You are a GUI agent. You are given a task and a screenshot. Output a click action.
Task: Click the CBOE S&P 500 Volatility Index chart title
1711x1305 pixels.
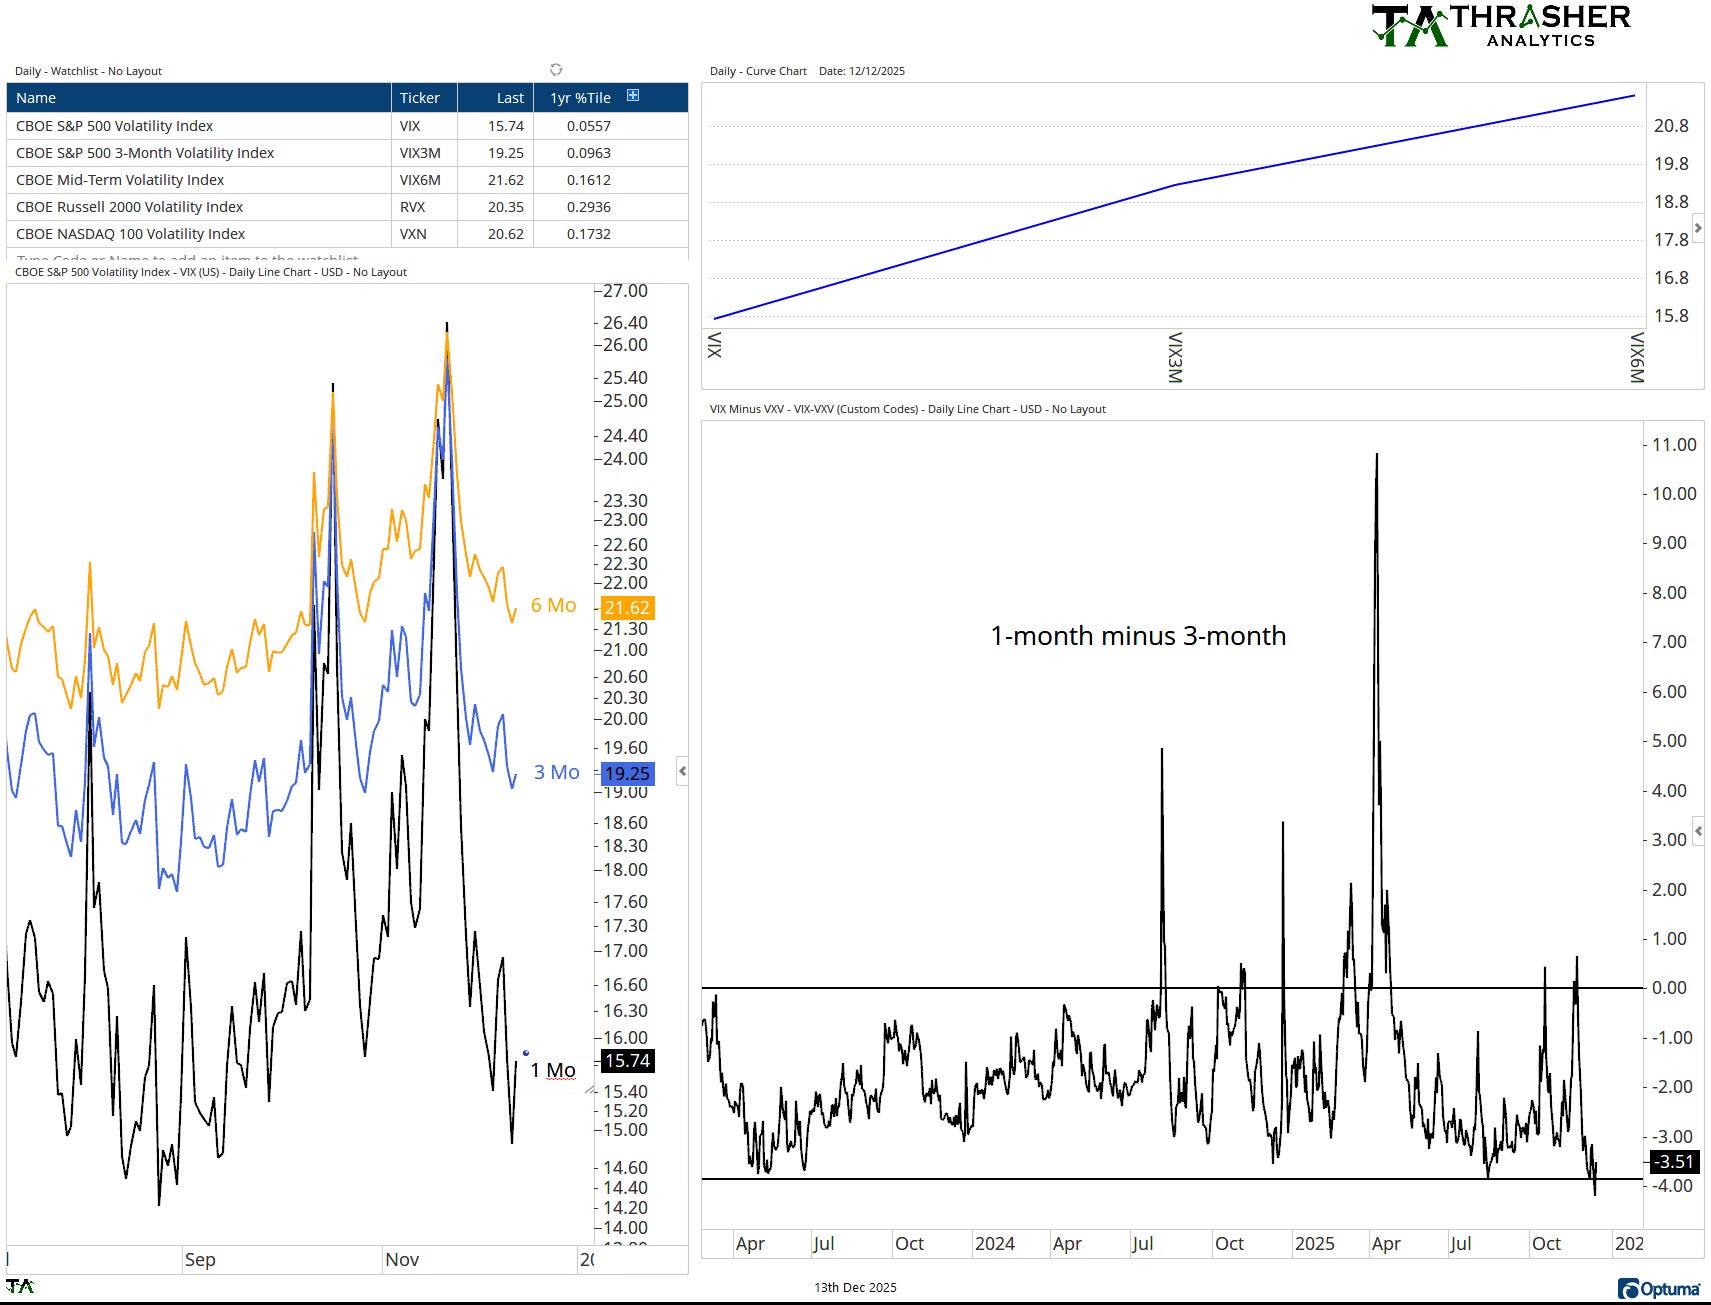pyautogui.click(x=211, y=272)
